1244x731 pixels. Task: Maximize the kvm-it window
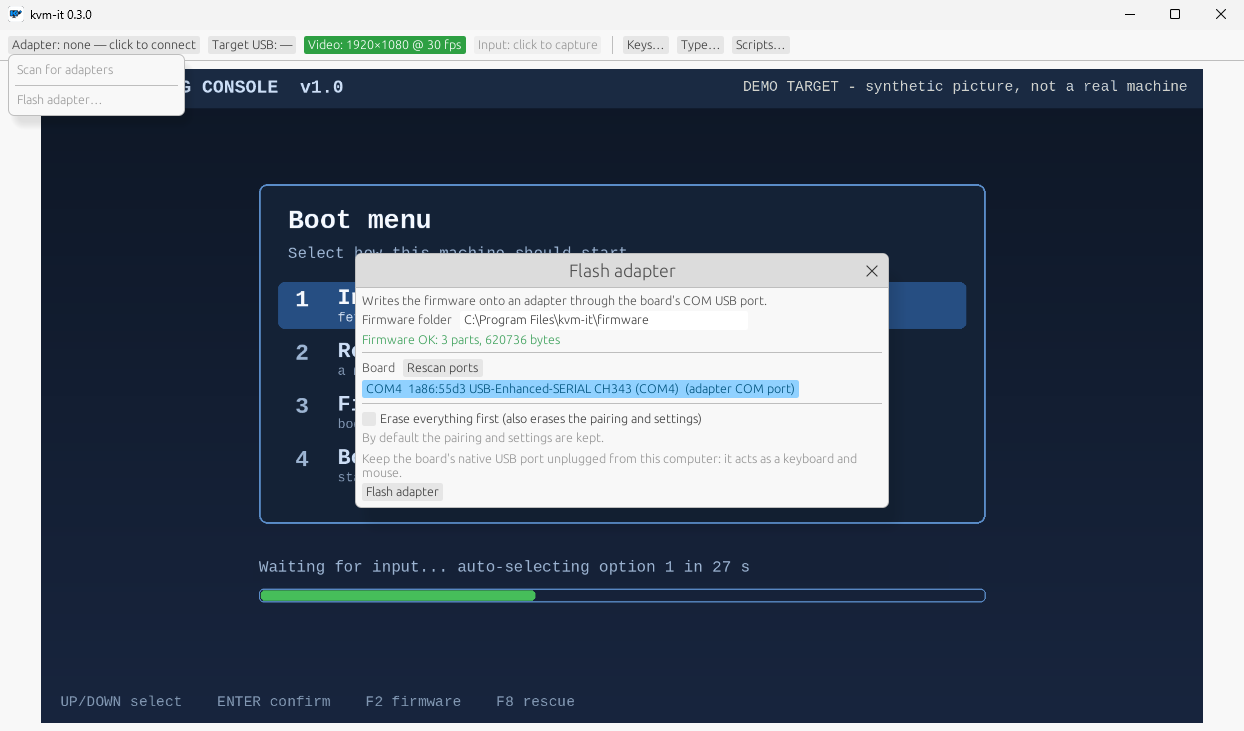tap(1175, 14)
